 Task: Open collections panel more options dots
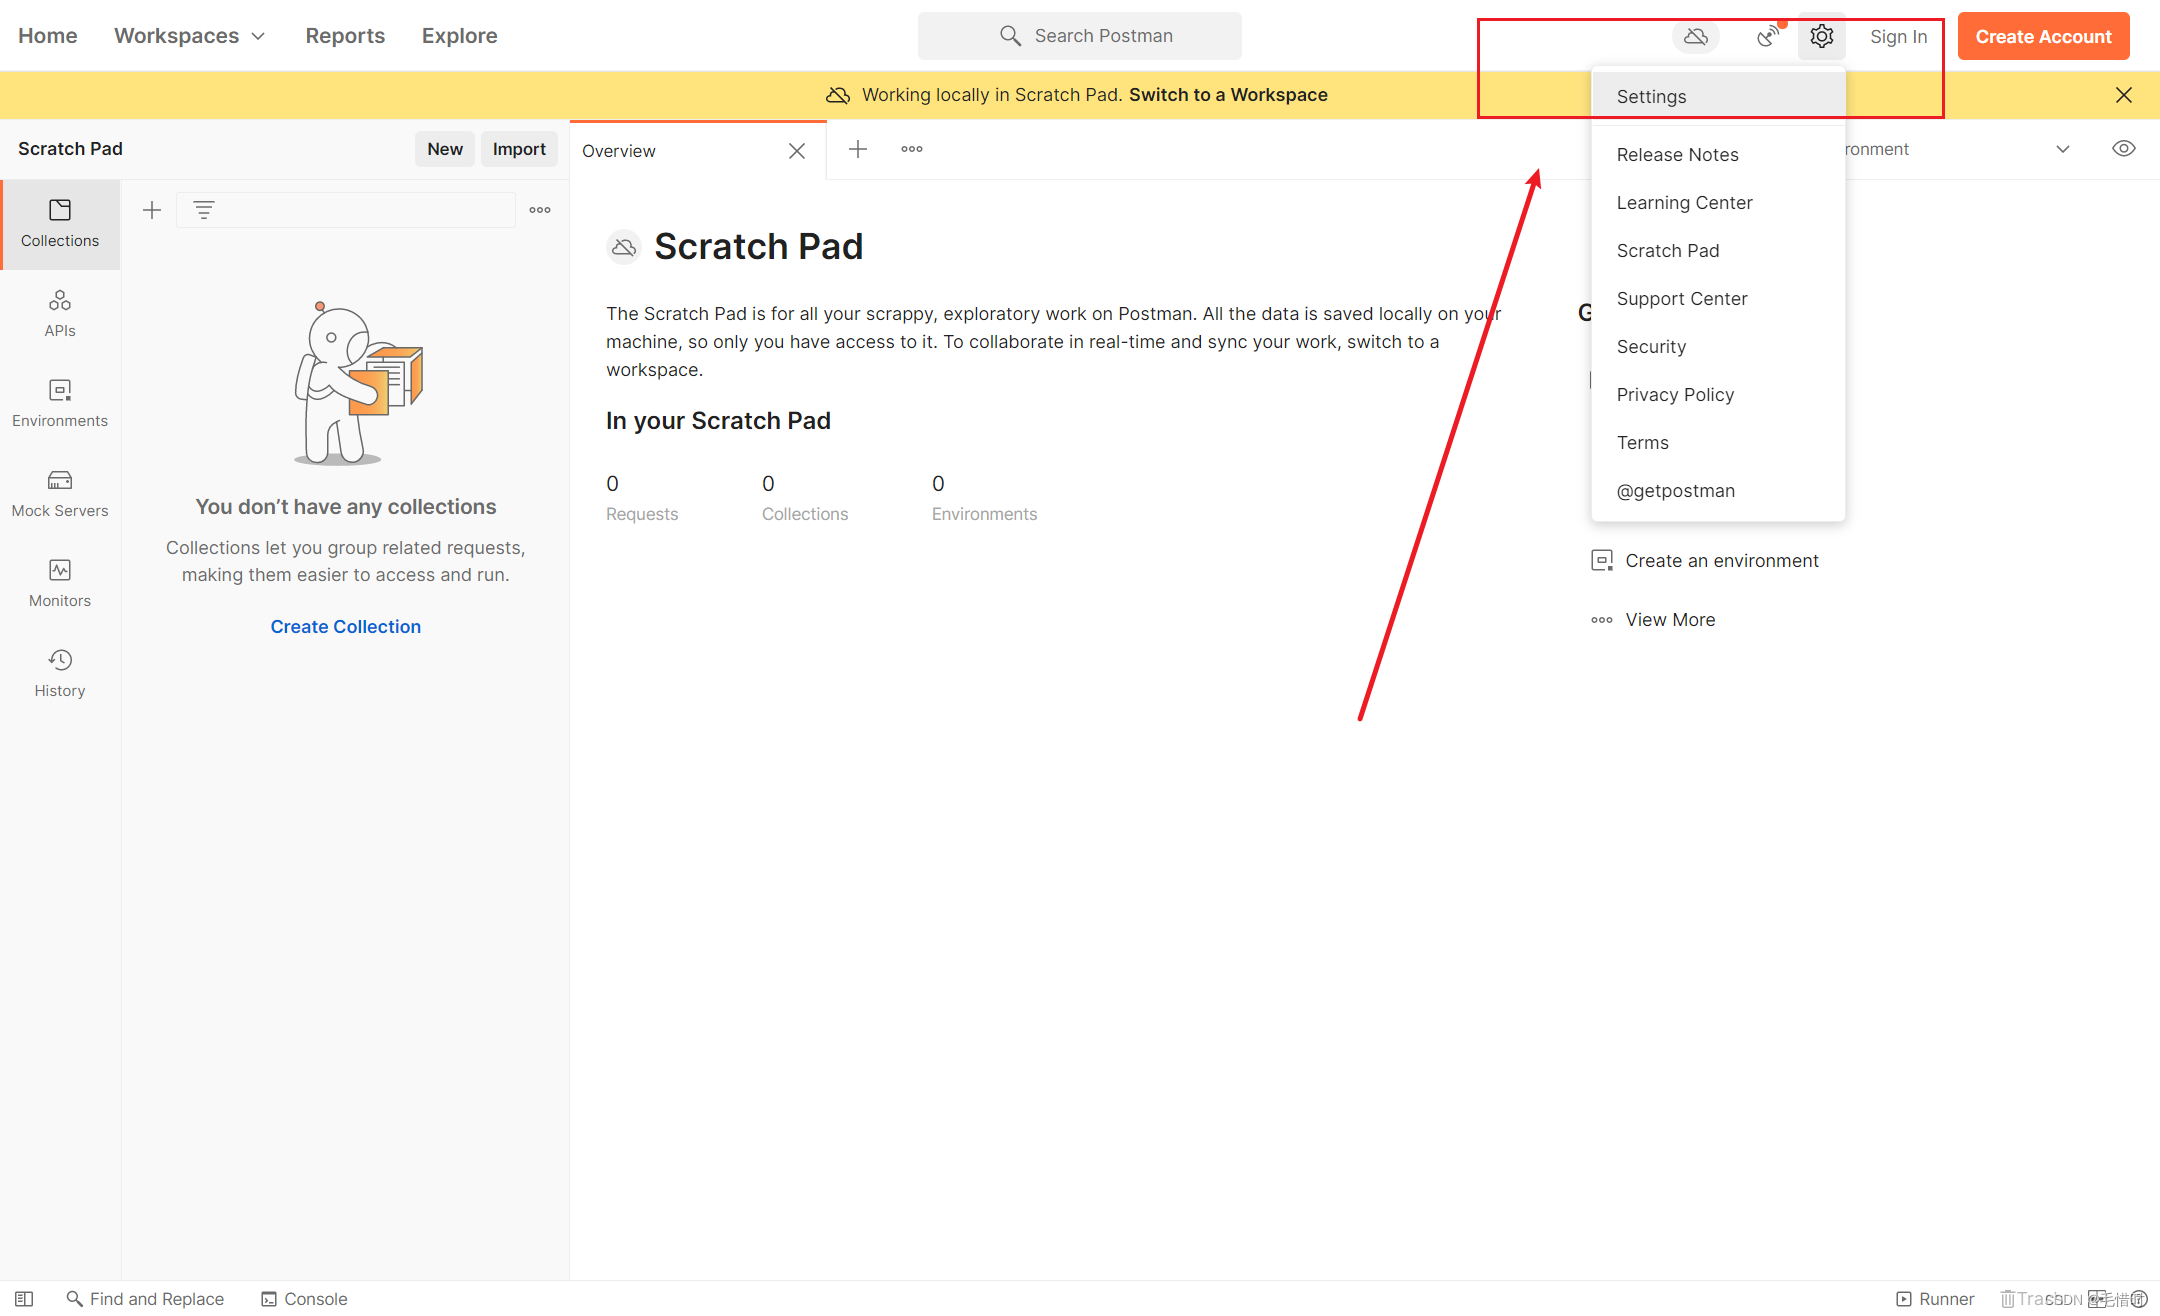[540, 210]
